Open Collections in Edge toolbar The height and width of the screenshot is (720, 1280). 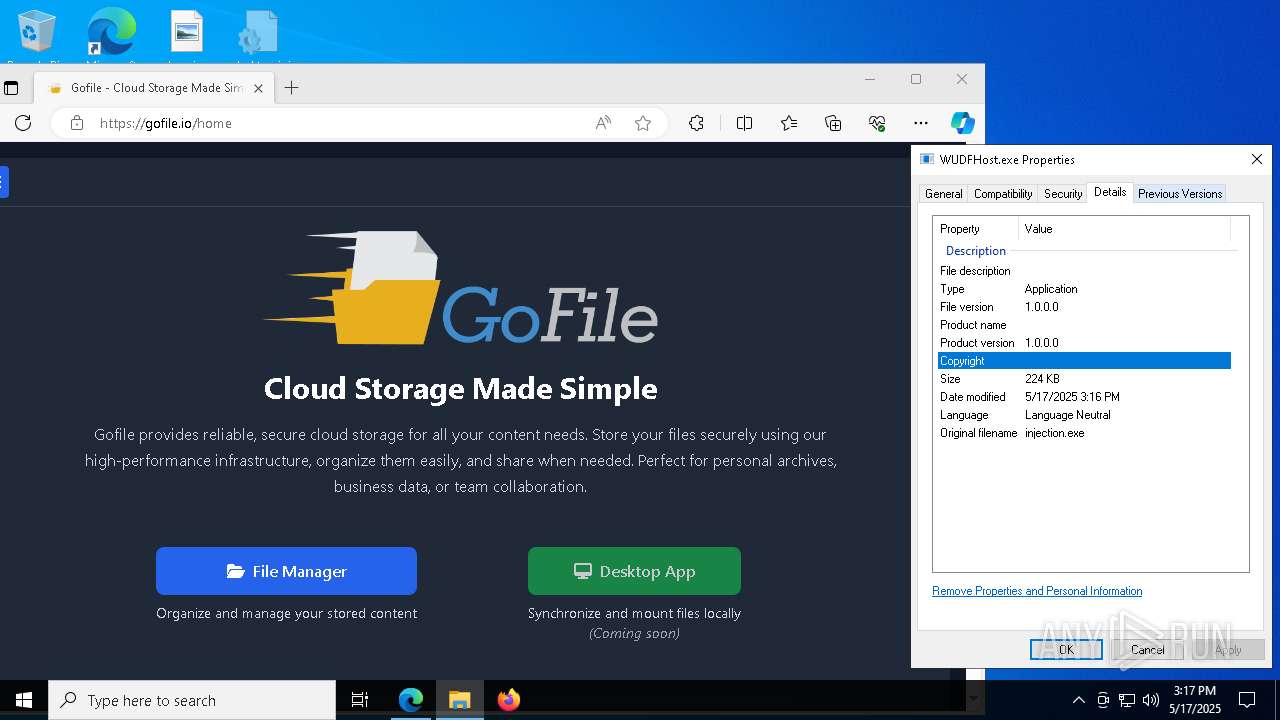pos(833,123)
